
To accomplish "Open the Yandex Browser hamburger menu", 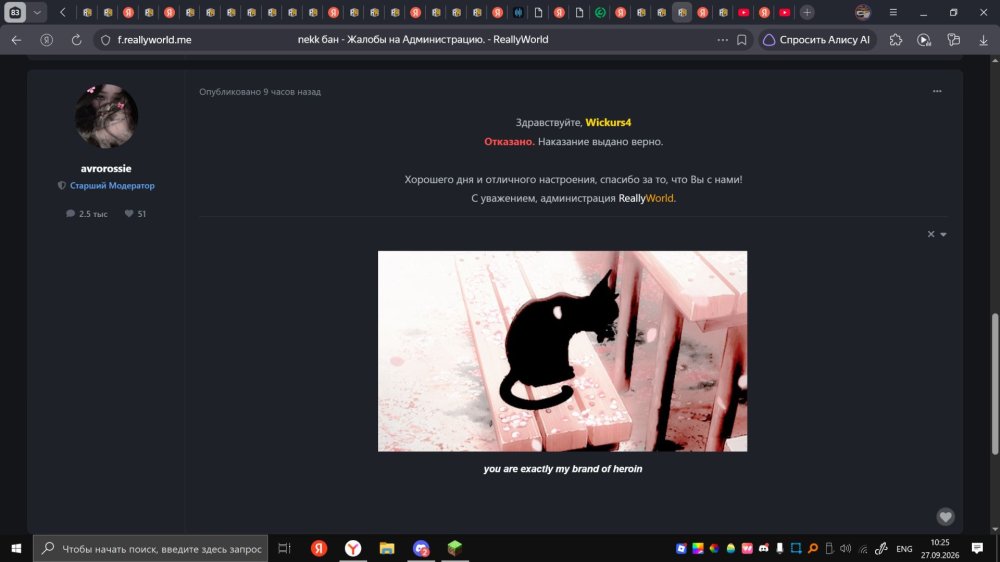I will (893, 12).
